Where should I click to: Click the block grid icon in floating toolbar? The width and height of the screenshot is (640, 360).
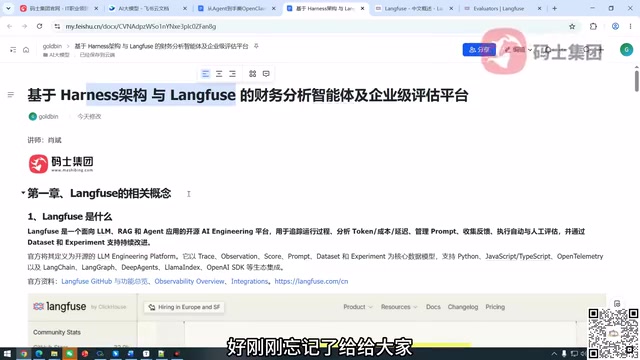click(253, 74)
